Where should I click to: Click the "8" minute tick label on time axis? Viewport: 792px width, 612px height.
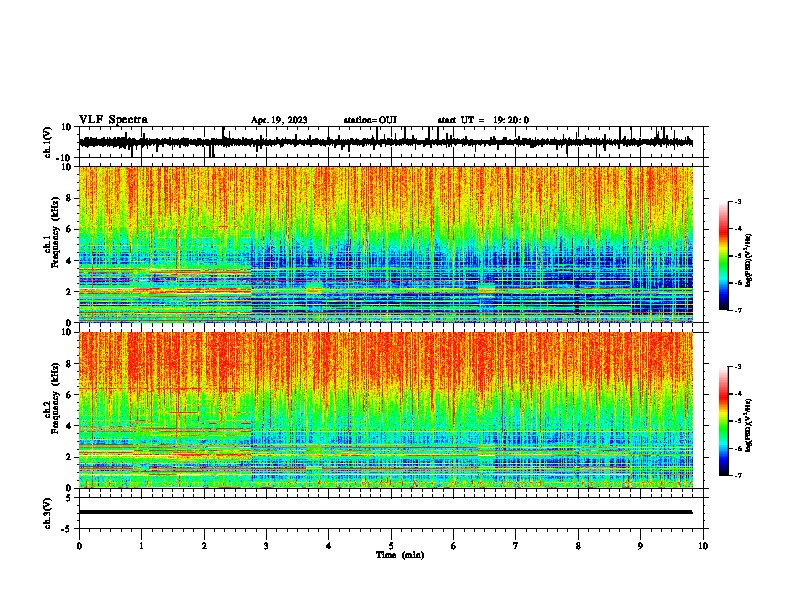pos(578,546)
